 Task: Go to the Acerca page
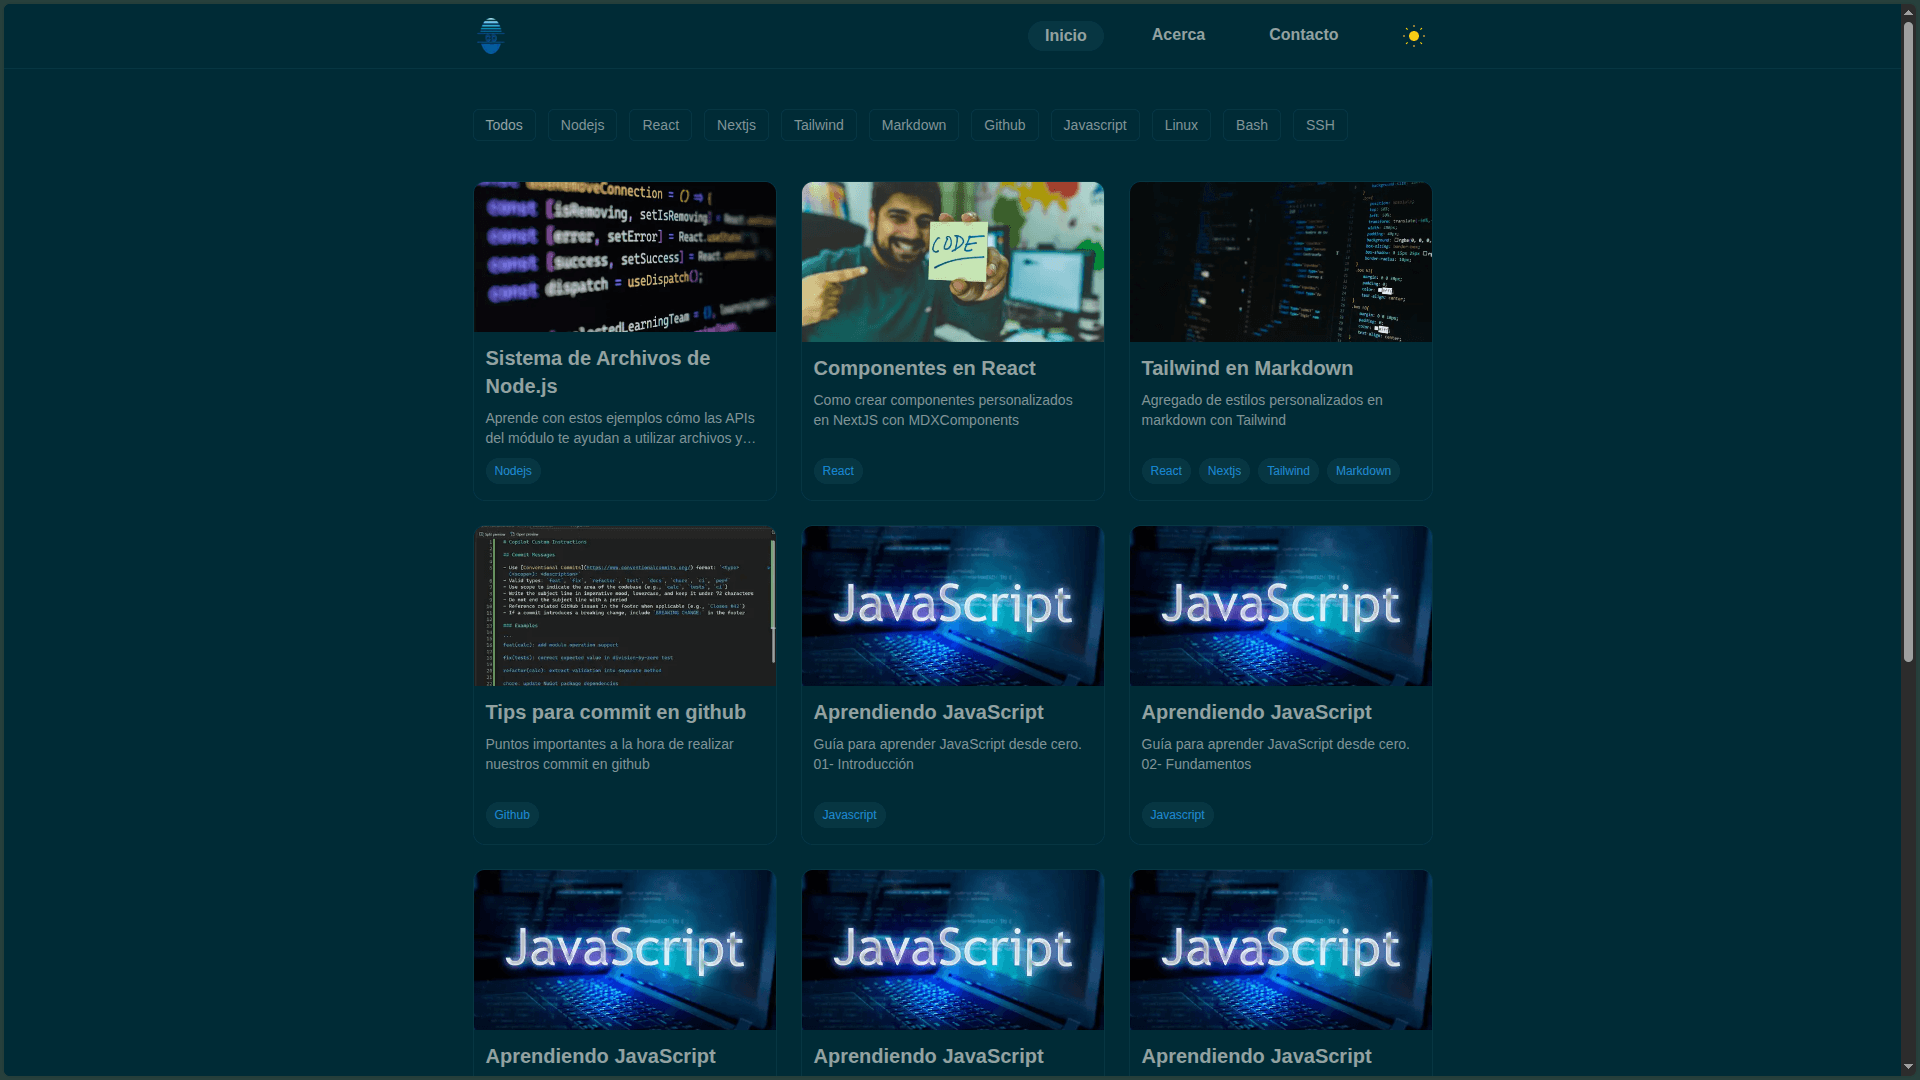1178,35
